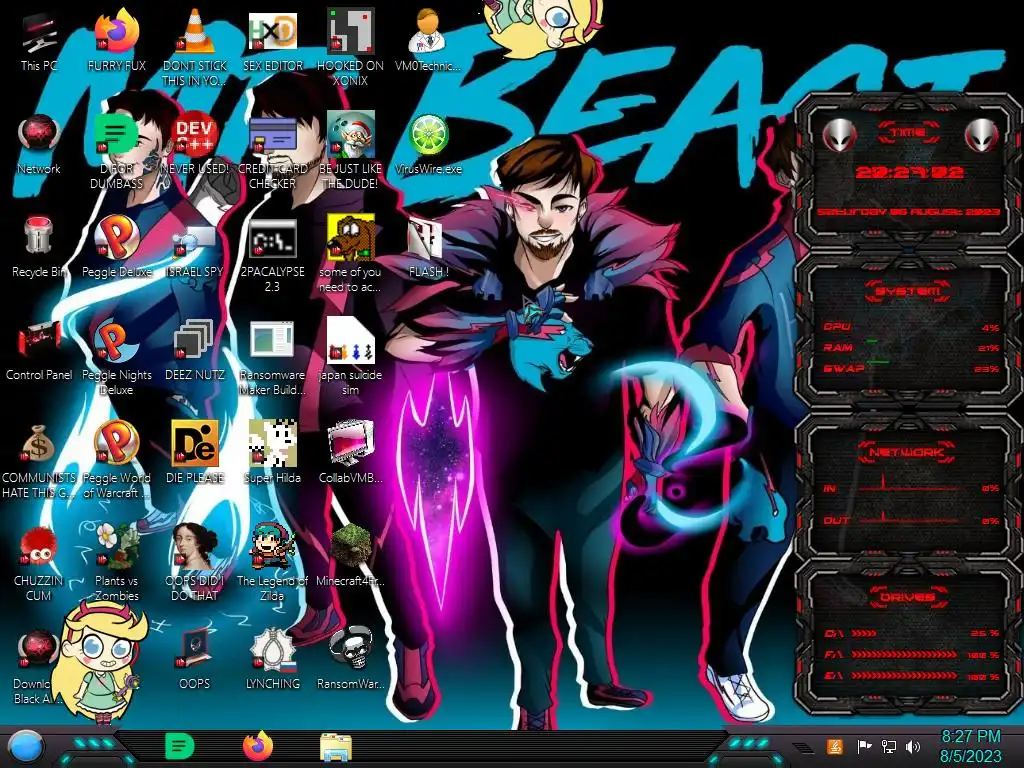The width and height of the screenshot is (1024, 768).
Task: Open the clock showing 8:27 PM
Action: coord(970,746)
